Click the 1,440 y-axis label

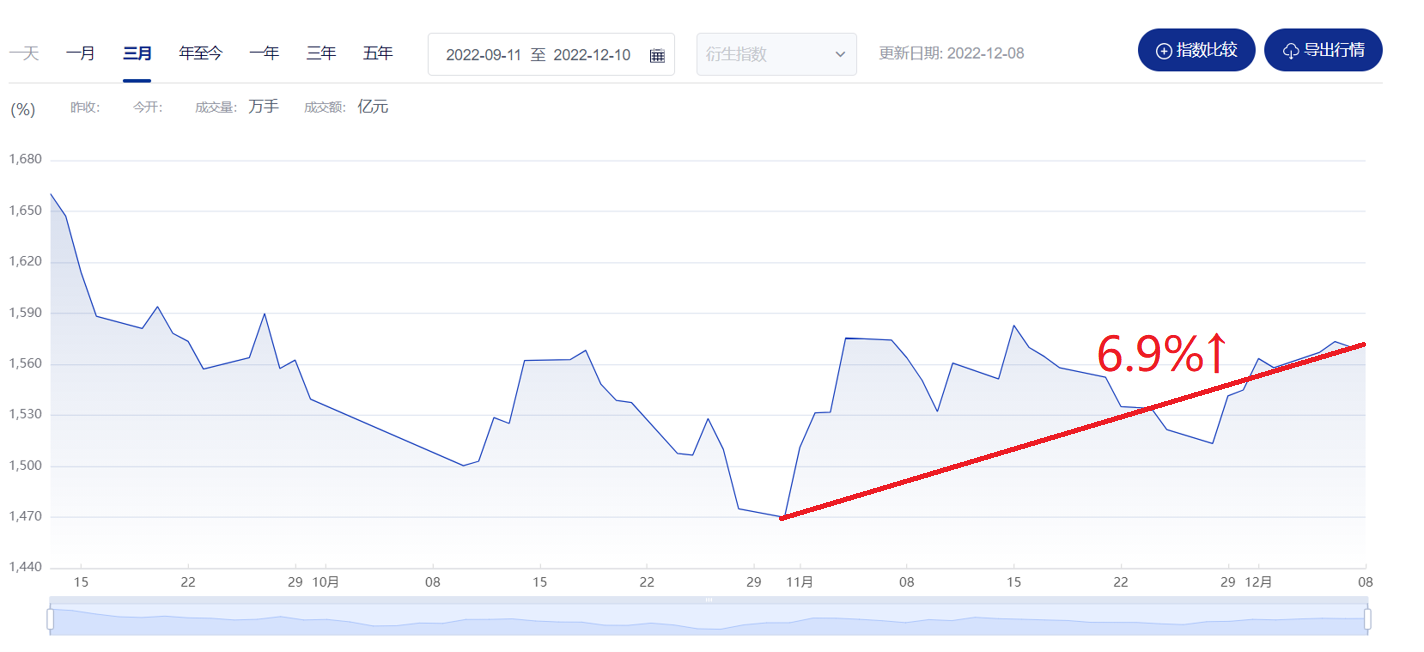[x=25, y=568]
